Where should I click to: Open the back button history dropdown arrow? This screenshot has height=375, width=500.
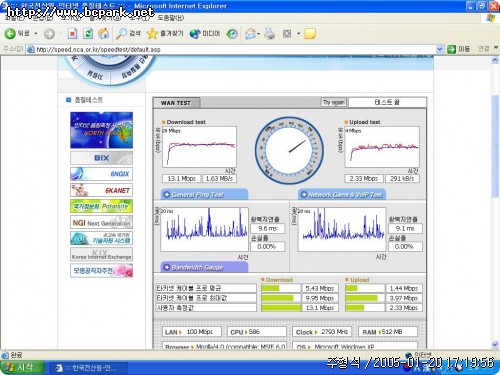coord(36,34)
